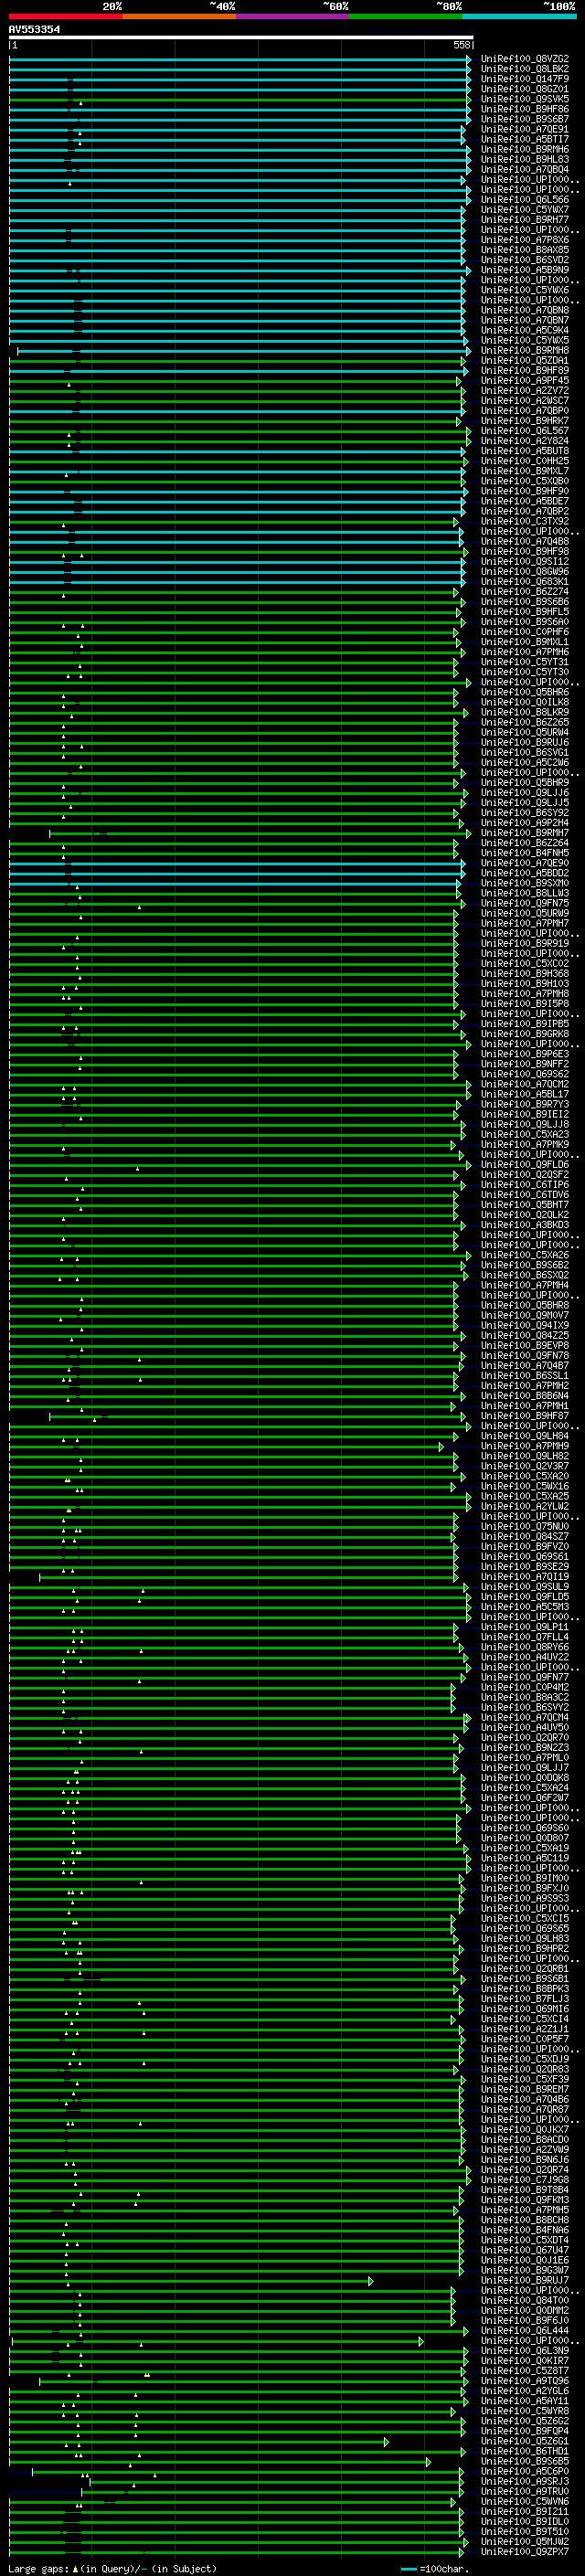The image size is (585, 2576).
Task: Select the UniRef100_A5C9K4 label
Action: [525, 330]
